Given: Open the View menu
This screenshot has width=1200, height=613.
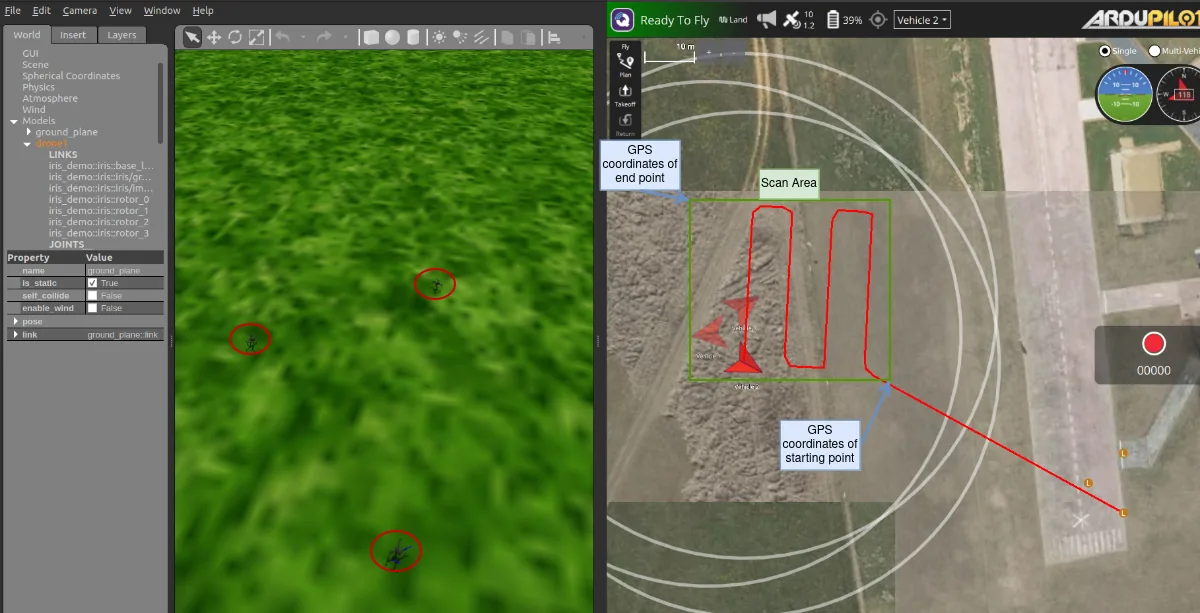Looking at the screenshot, I should 120,10.
